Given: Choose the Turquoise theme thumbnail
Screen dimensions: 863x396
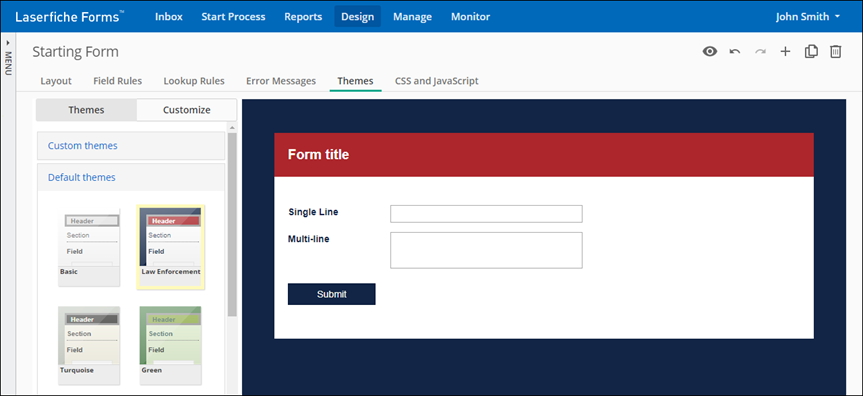Looking at the screenshot, I should (x=89, y=345).
